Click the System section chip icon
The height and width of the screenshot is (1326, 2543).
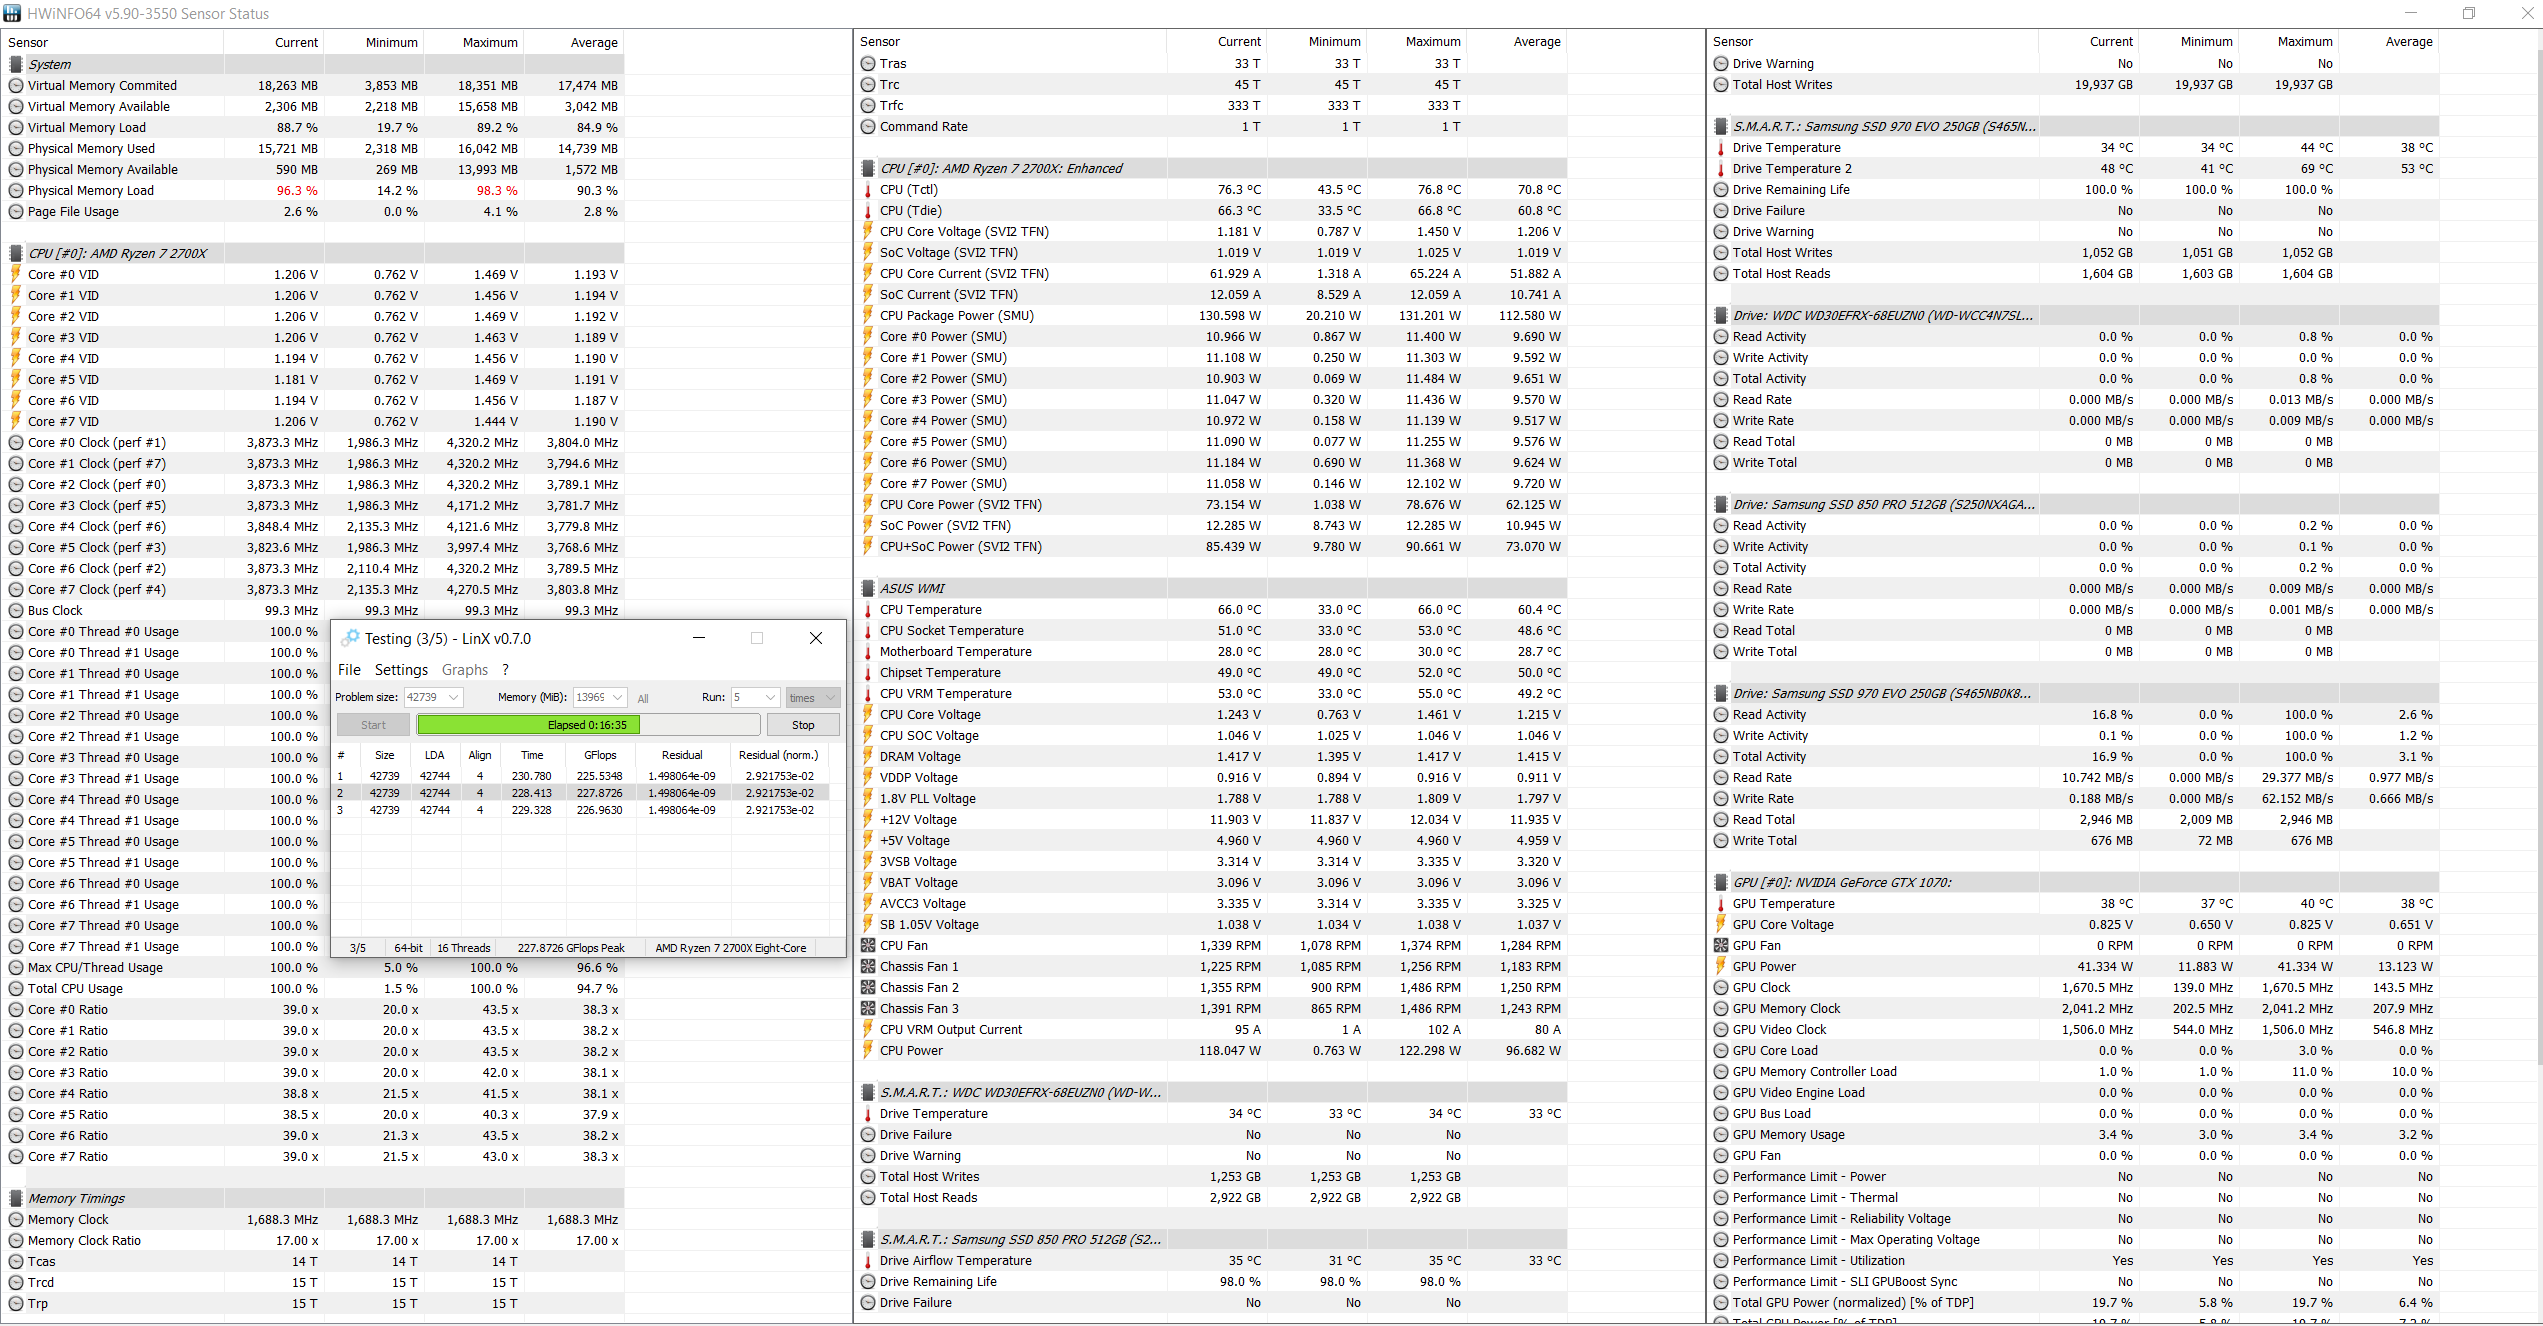(x=16, y=64)
